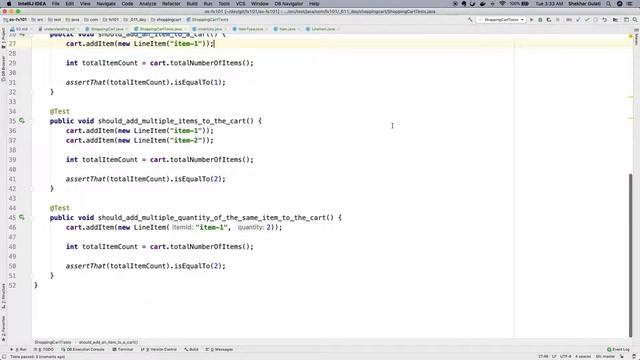
Task: Click the revert changes arrow icon
Action: (604, 20)
